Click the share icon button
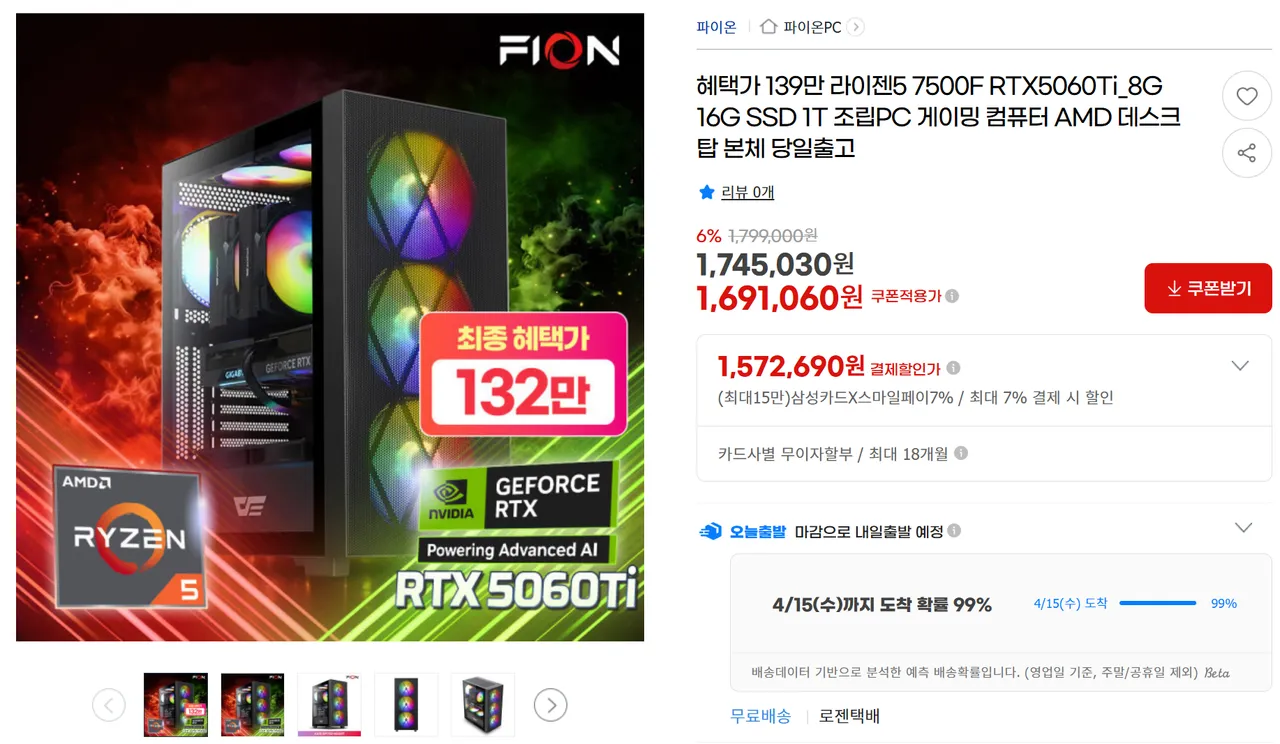 point(1246,153)
